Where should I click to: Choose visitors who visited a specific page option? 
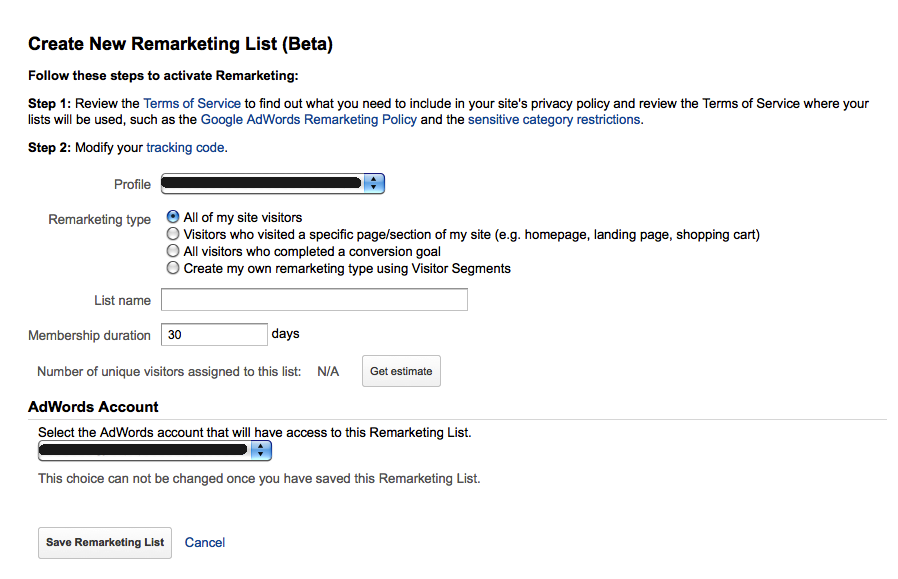(x=174, y=234)
